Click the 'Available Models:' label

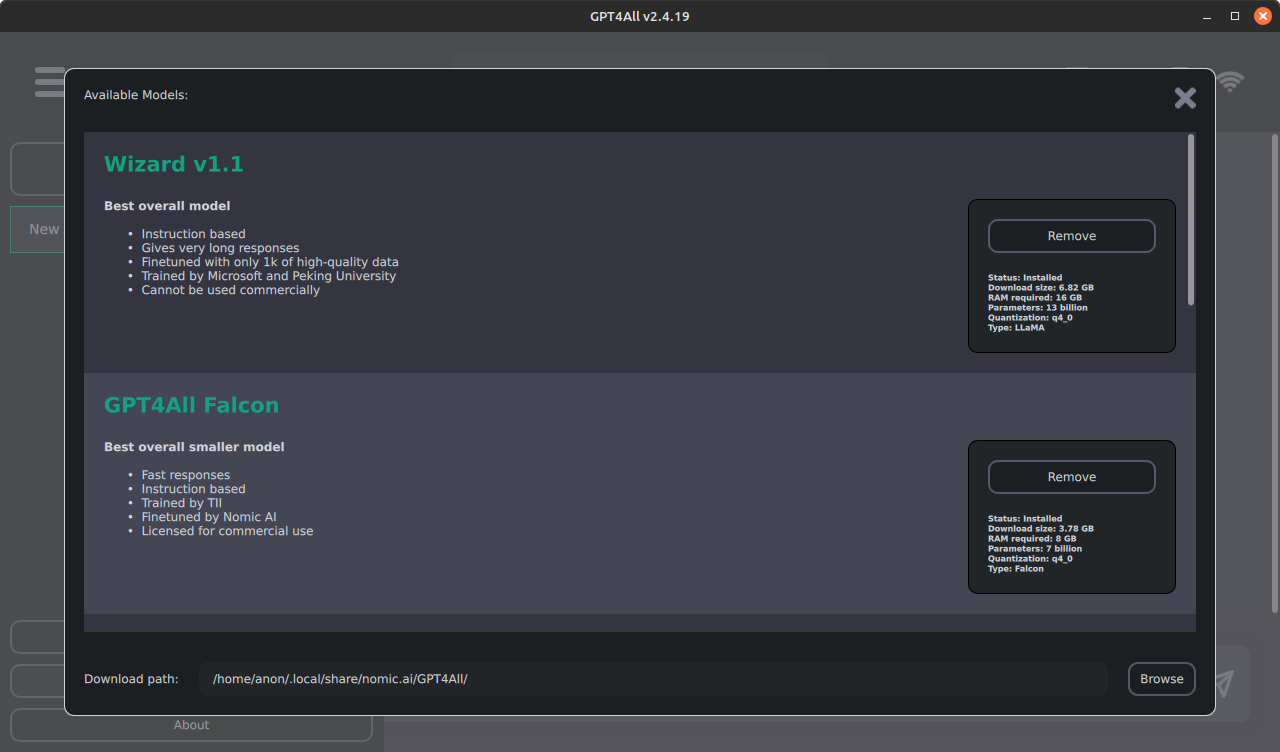click(x=136, y=95)
